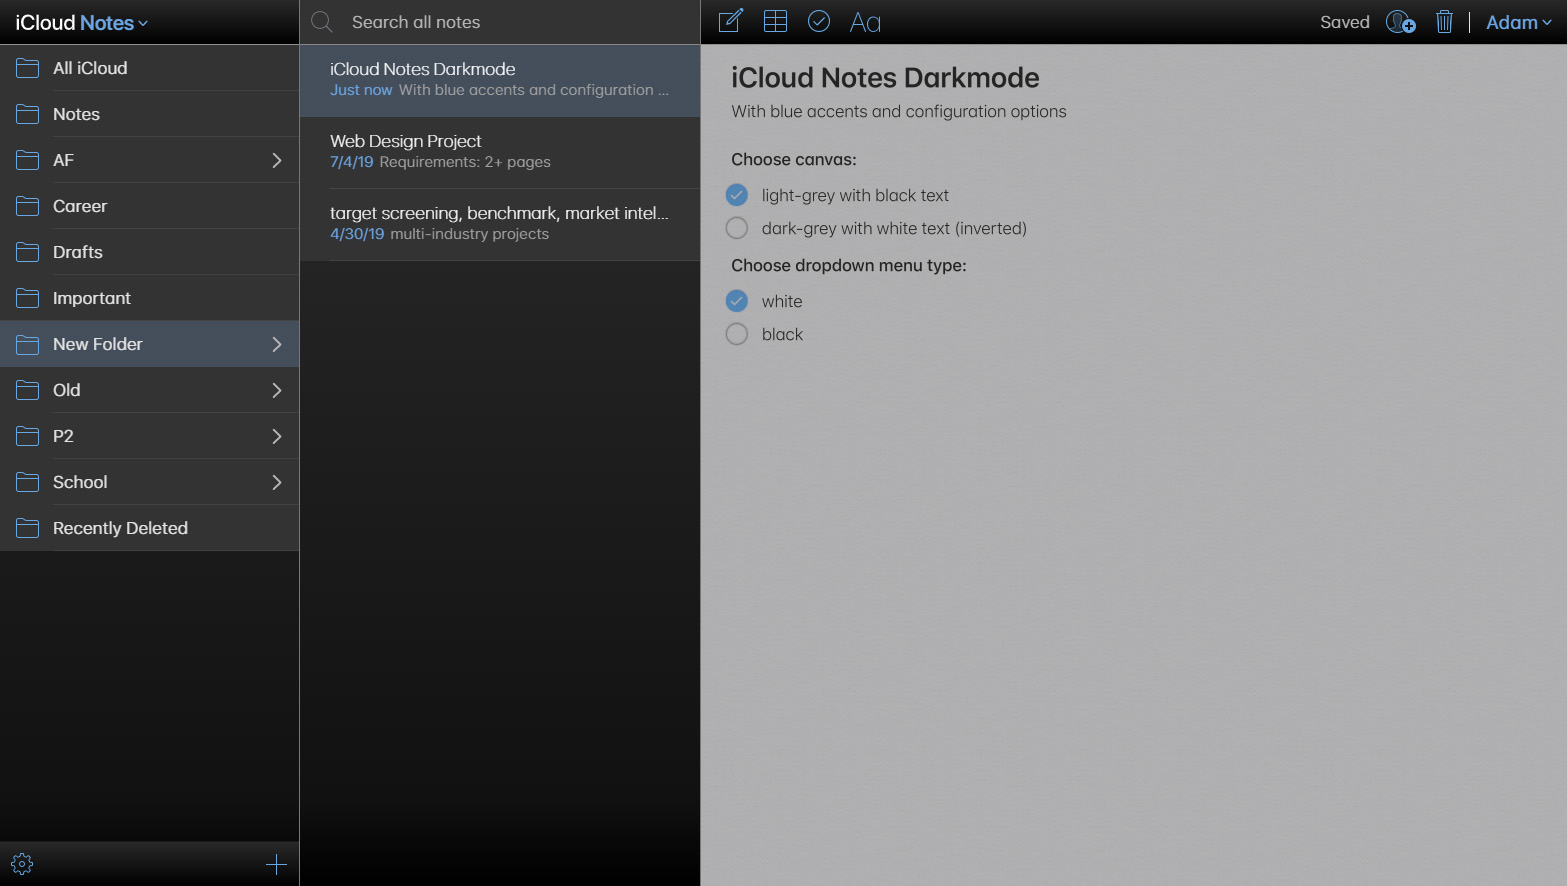Open Recently Deleted folder
This screenshot has width=1567, height=886.
[x=150, y=528]
